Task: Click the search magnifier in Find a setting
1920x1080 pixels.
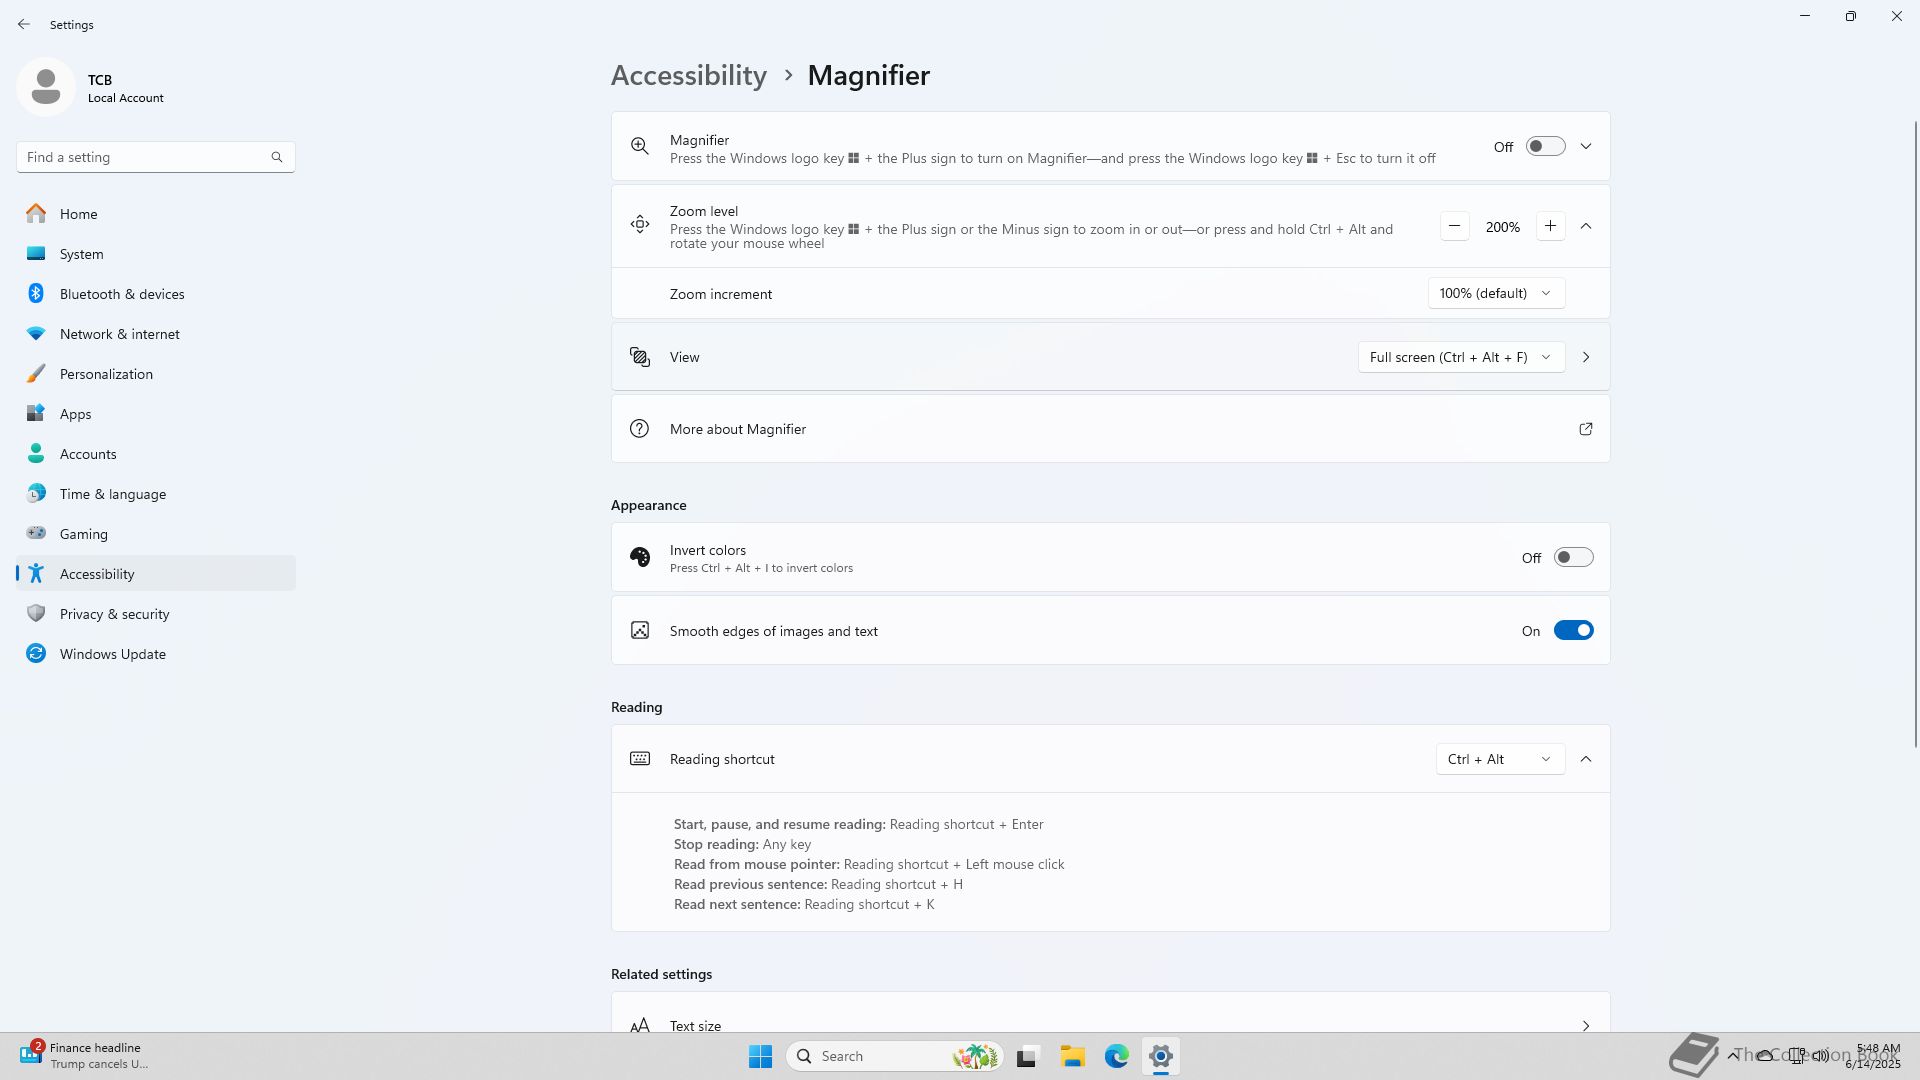Action: tap(277, 157)
